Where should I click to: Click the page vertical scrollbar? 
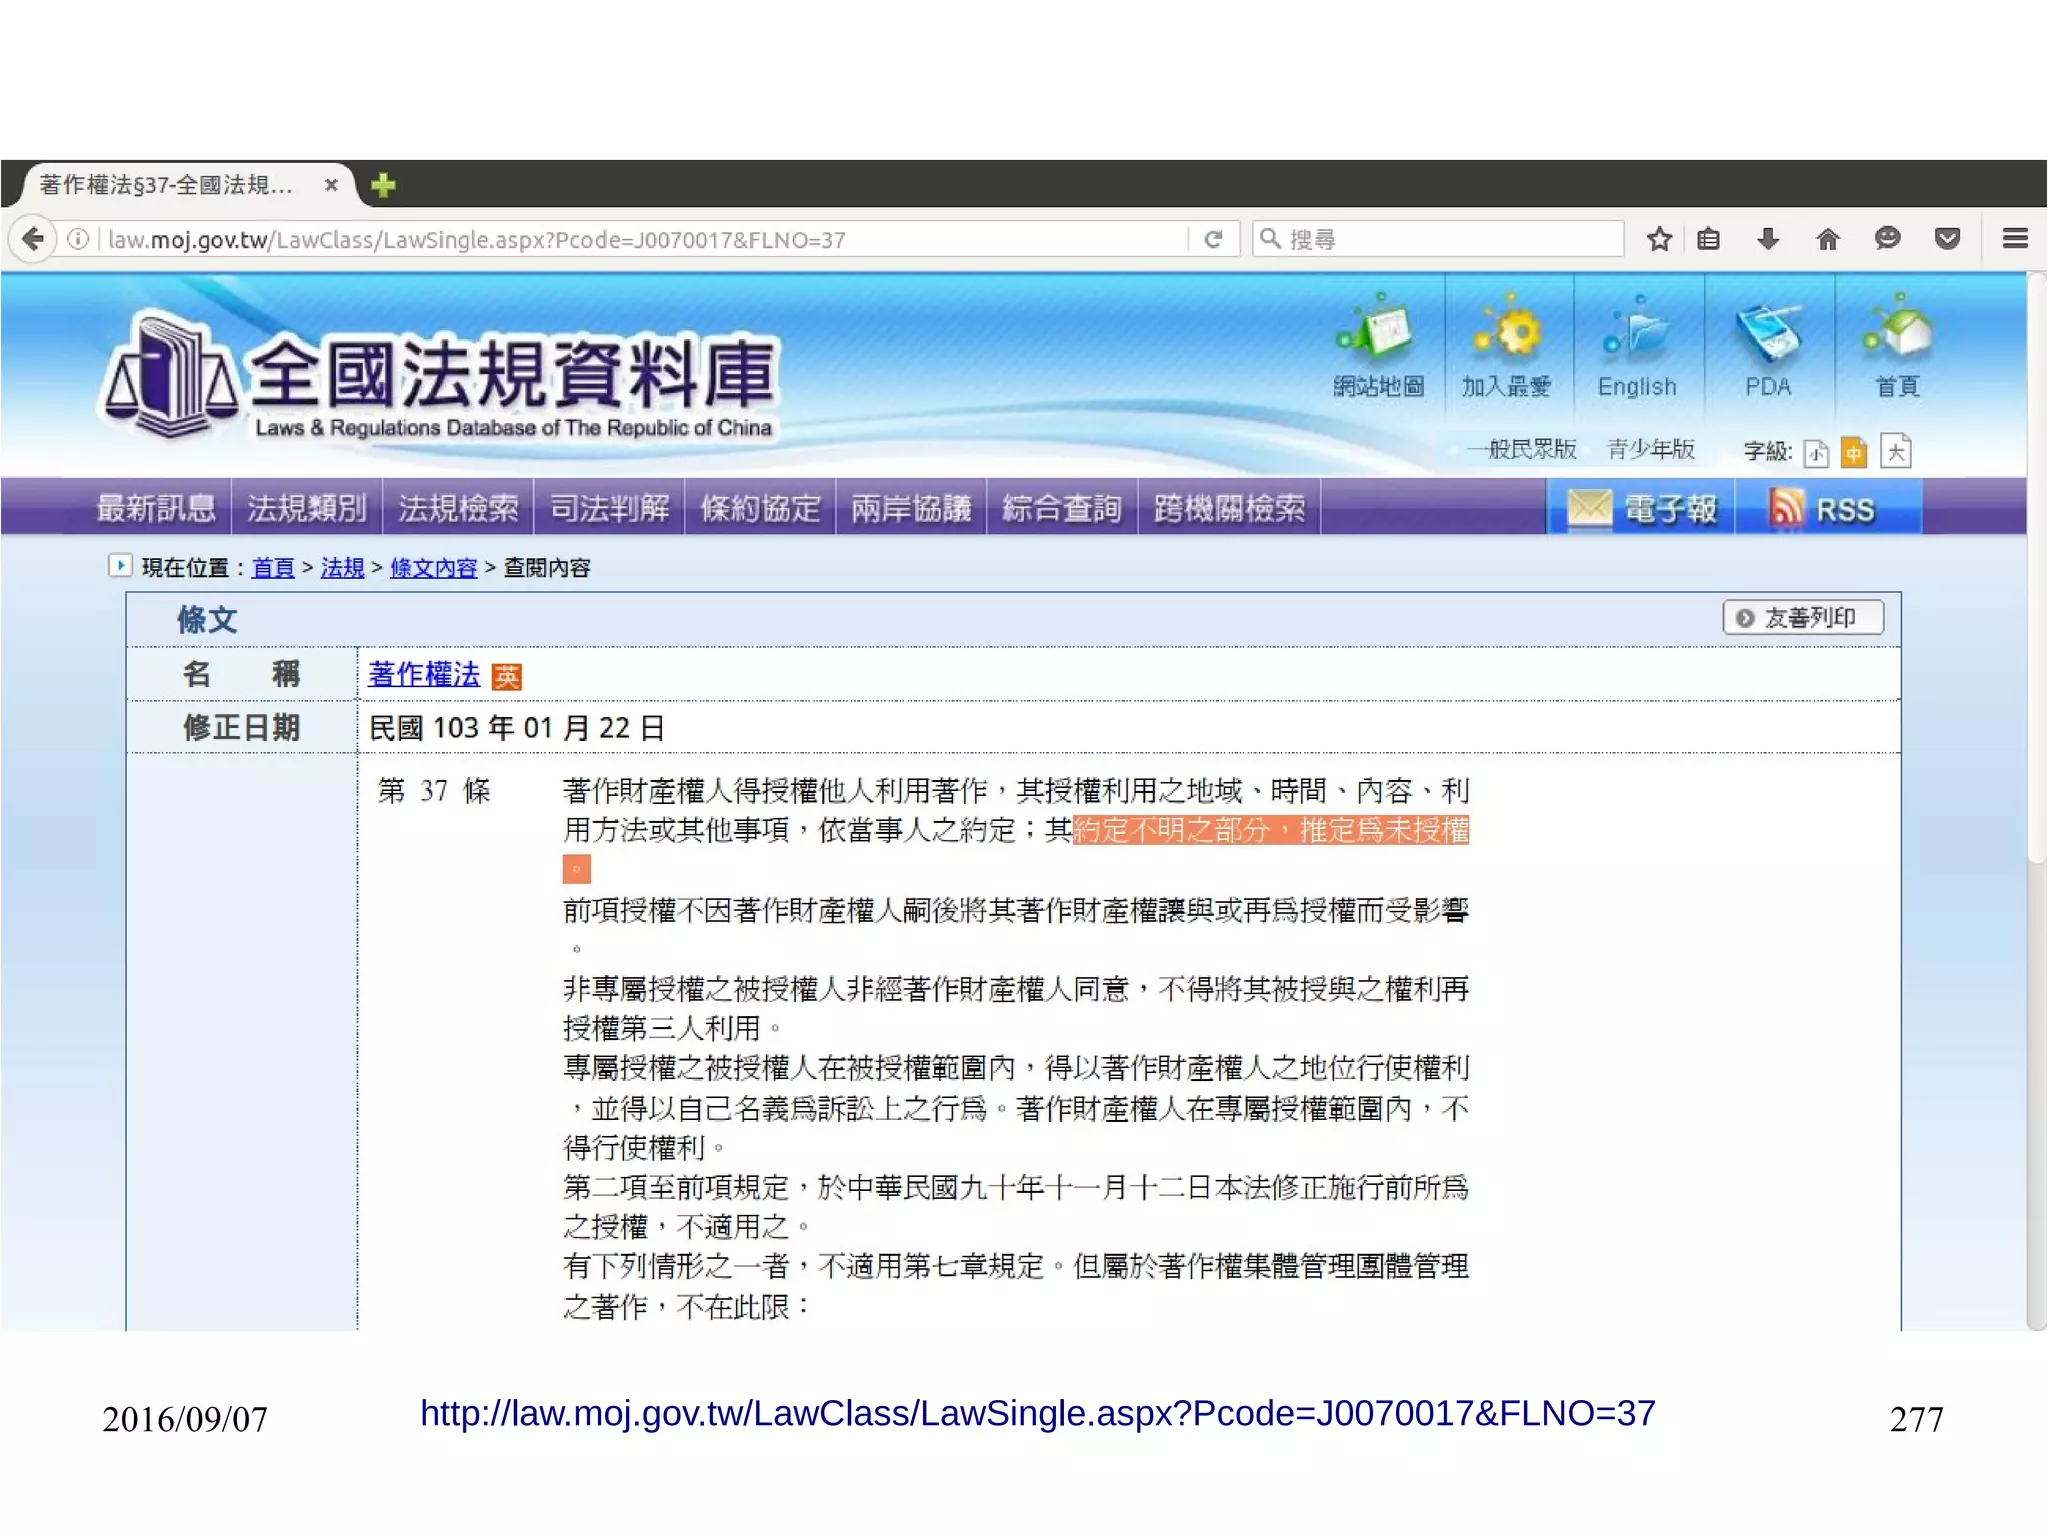[2036, 570]
